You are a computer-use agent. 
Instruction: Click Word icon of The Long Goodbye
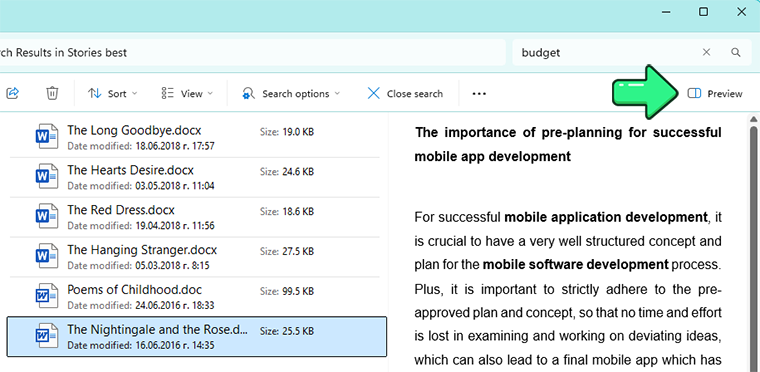[x=47, y=137]
